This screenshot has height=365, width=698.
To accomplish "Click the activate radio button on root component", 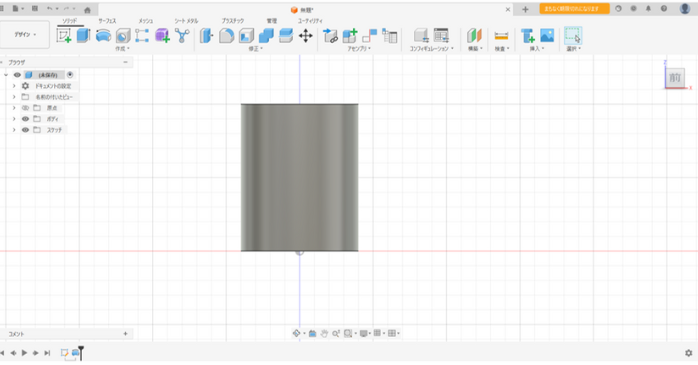I will pyautogui.click(x=70, y=75).
